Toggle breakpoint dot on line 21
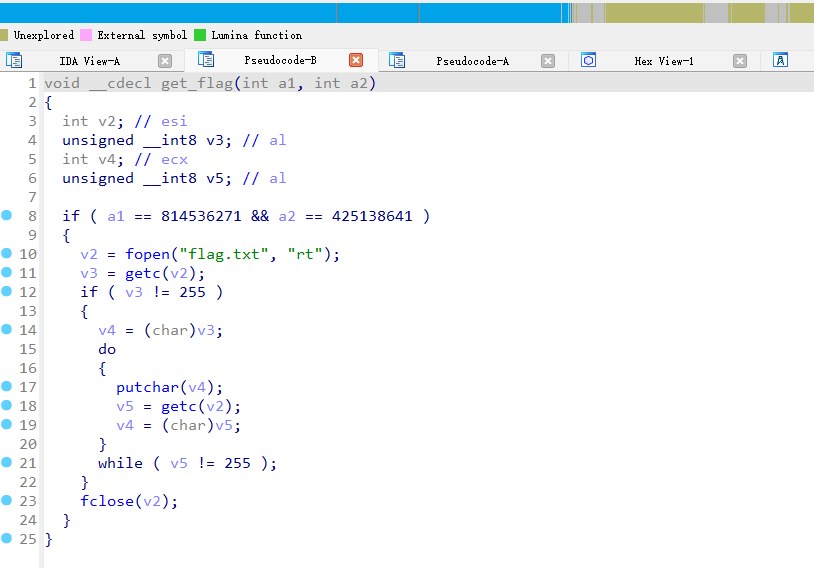The width and height of the screenshot is (814, 568). point(7,462)
